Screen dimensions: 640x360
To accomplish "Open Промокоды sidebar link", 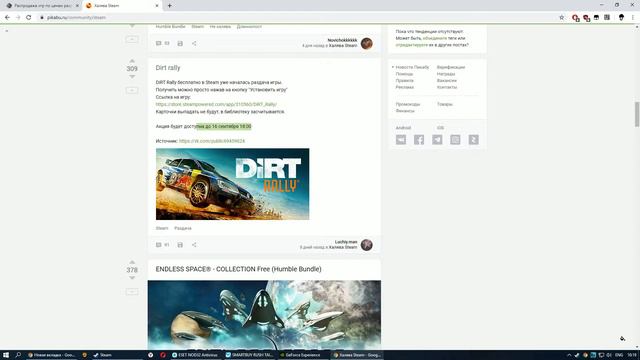I will (408, 104).
